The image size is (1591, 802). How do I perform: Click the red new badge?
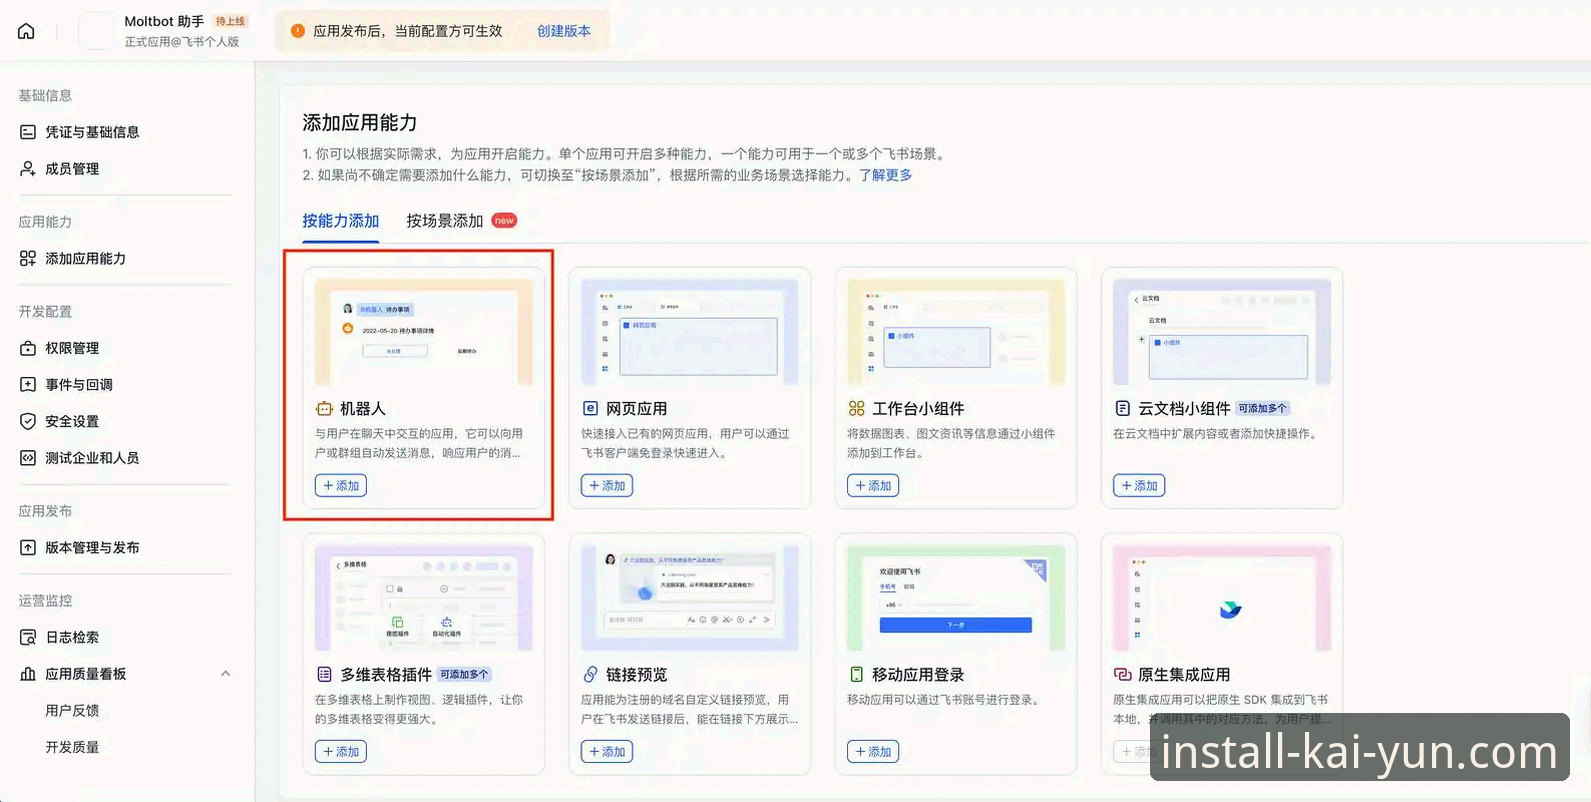click(x=505, y=221)
